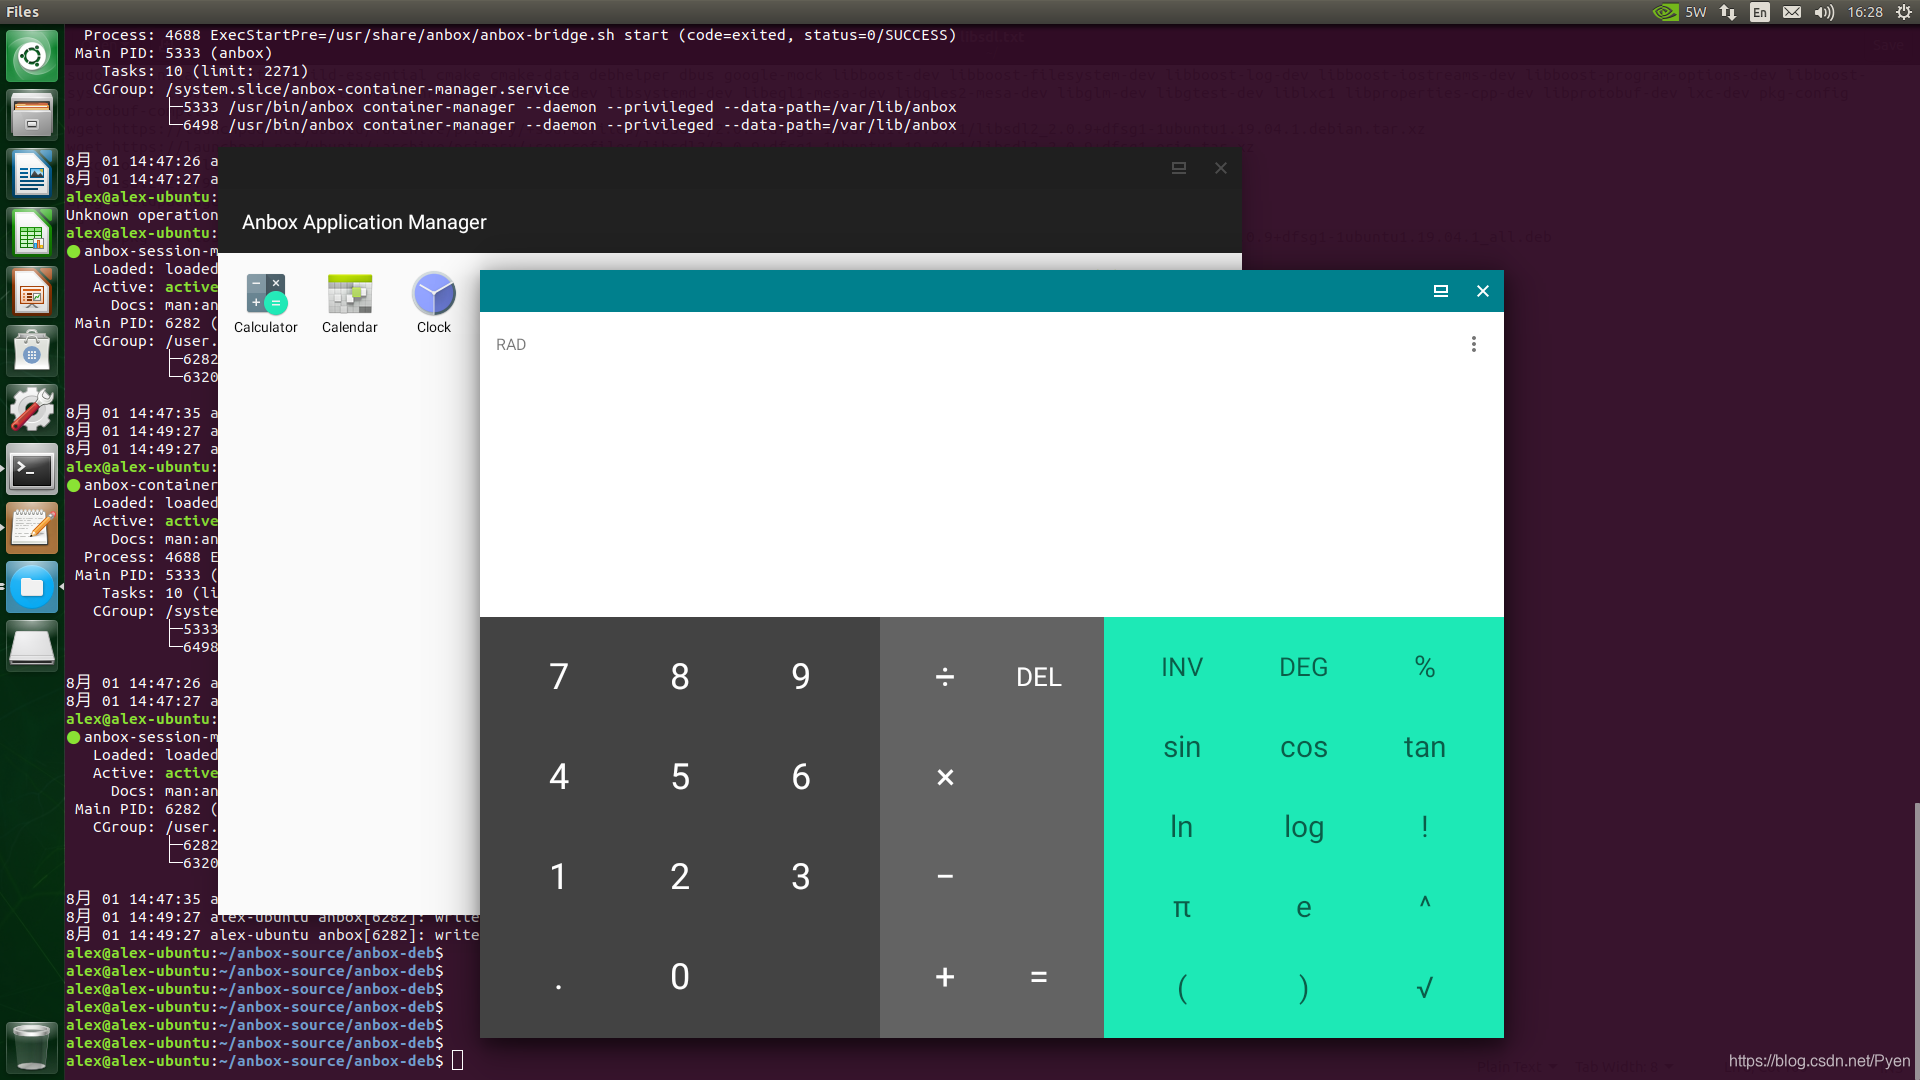The image size is (1920, 1080).
Task: Open the sound volume indicator
Action: point(1824,12)
